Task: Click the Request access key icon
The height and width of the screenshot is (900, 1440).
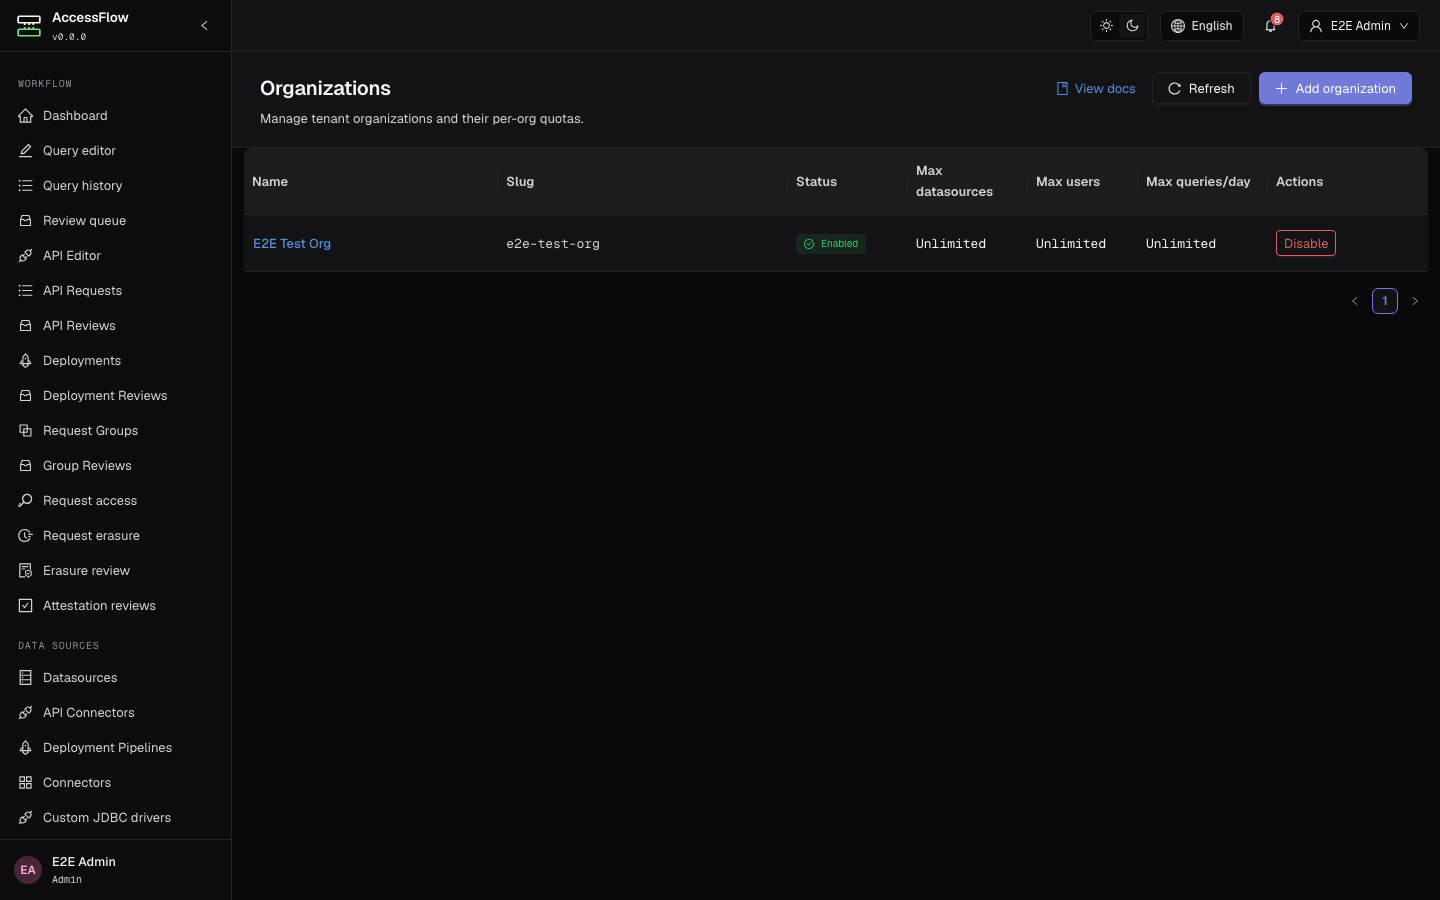Action: [26, 501]
